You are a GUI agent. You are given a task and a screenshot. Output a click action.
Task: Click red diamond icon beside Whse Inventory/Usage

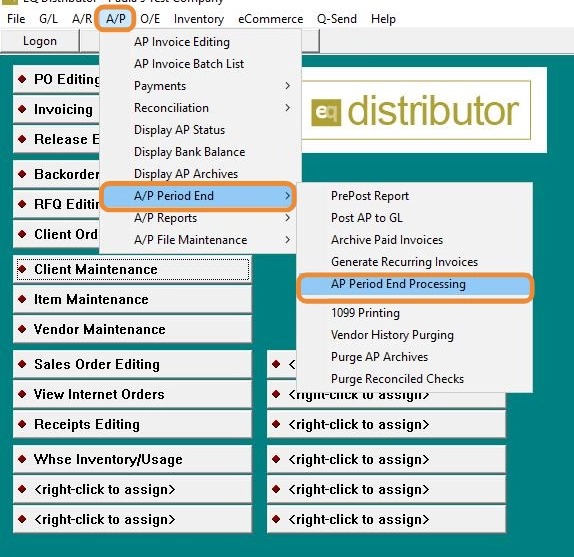[22, 459]
